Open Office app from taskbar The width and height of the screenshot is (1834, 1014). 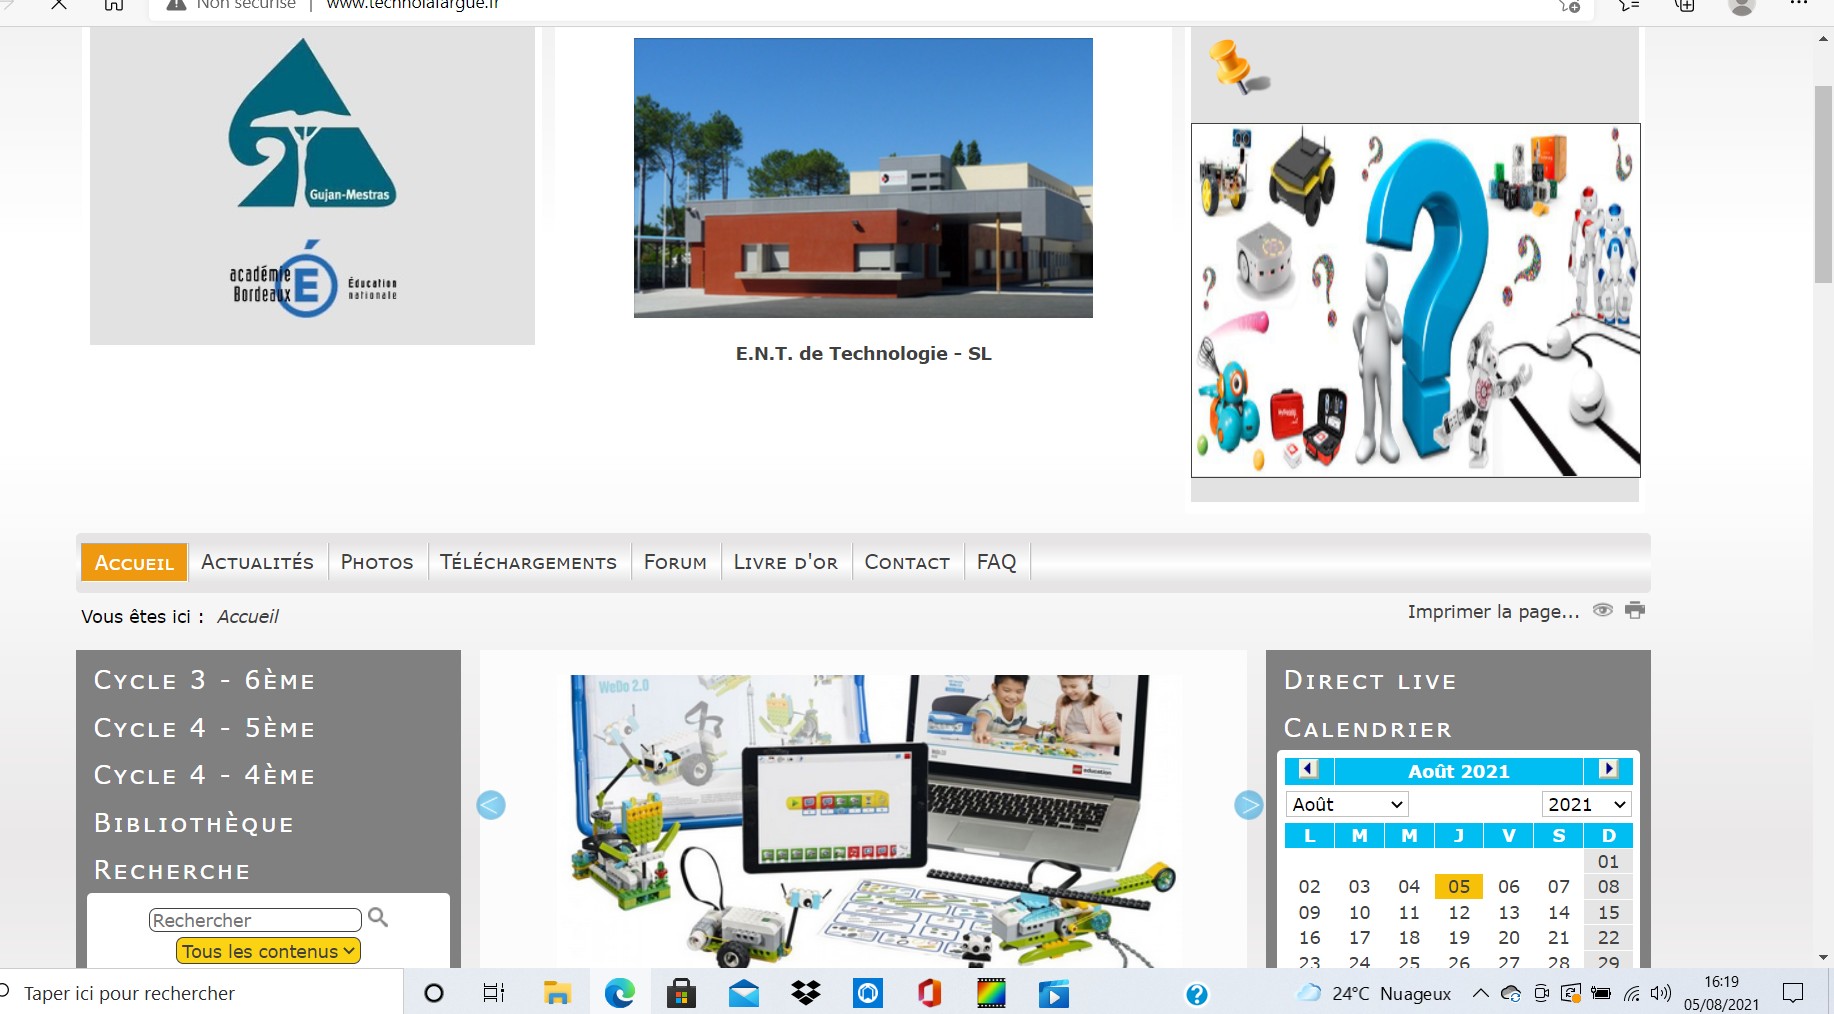(x=929, y=993)
